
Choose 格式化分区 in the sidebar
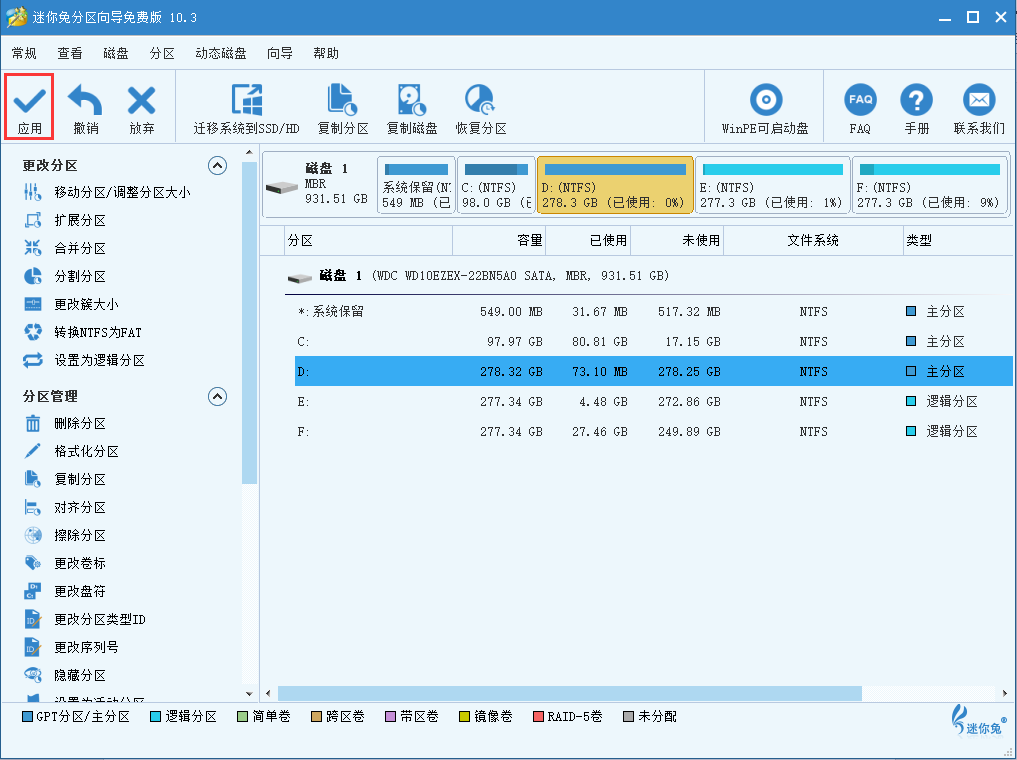71,451
